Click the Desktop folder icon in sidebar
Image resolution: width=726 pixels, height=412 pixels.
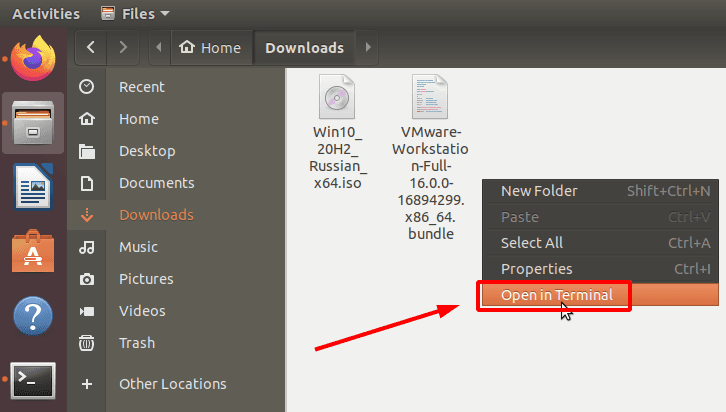click(x=87, y=151)
